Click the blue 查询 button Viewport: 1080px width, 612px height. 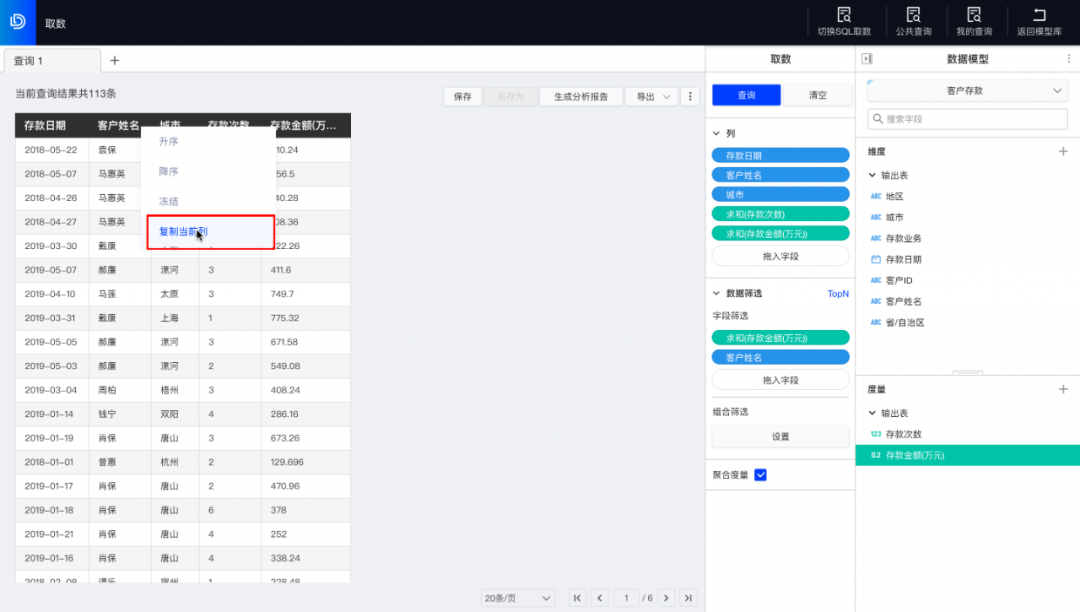pos(746,95)
